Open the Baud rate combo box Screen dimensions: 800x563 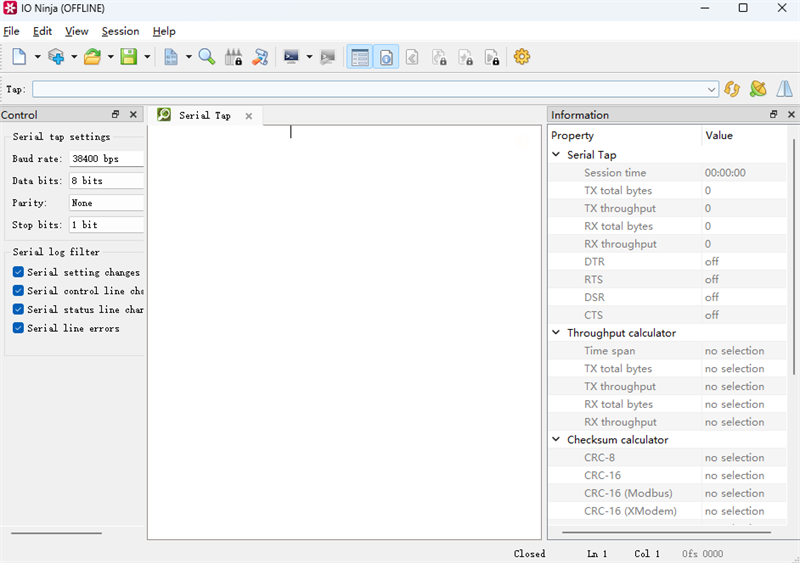106,159
